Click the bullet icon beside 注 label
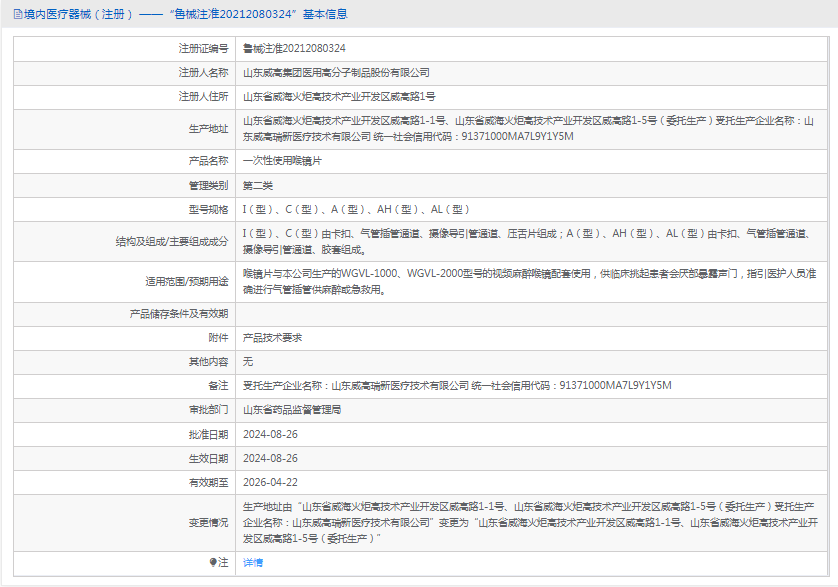The image size is (838, 587). coord(213,562)
